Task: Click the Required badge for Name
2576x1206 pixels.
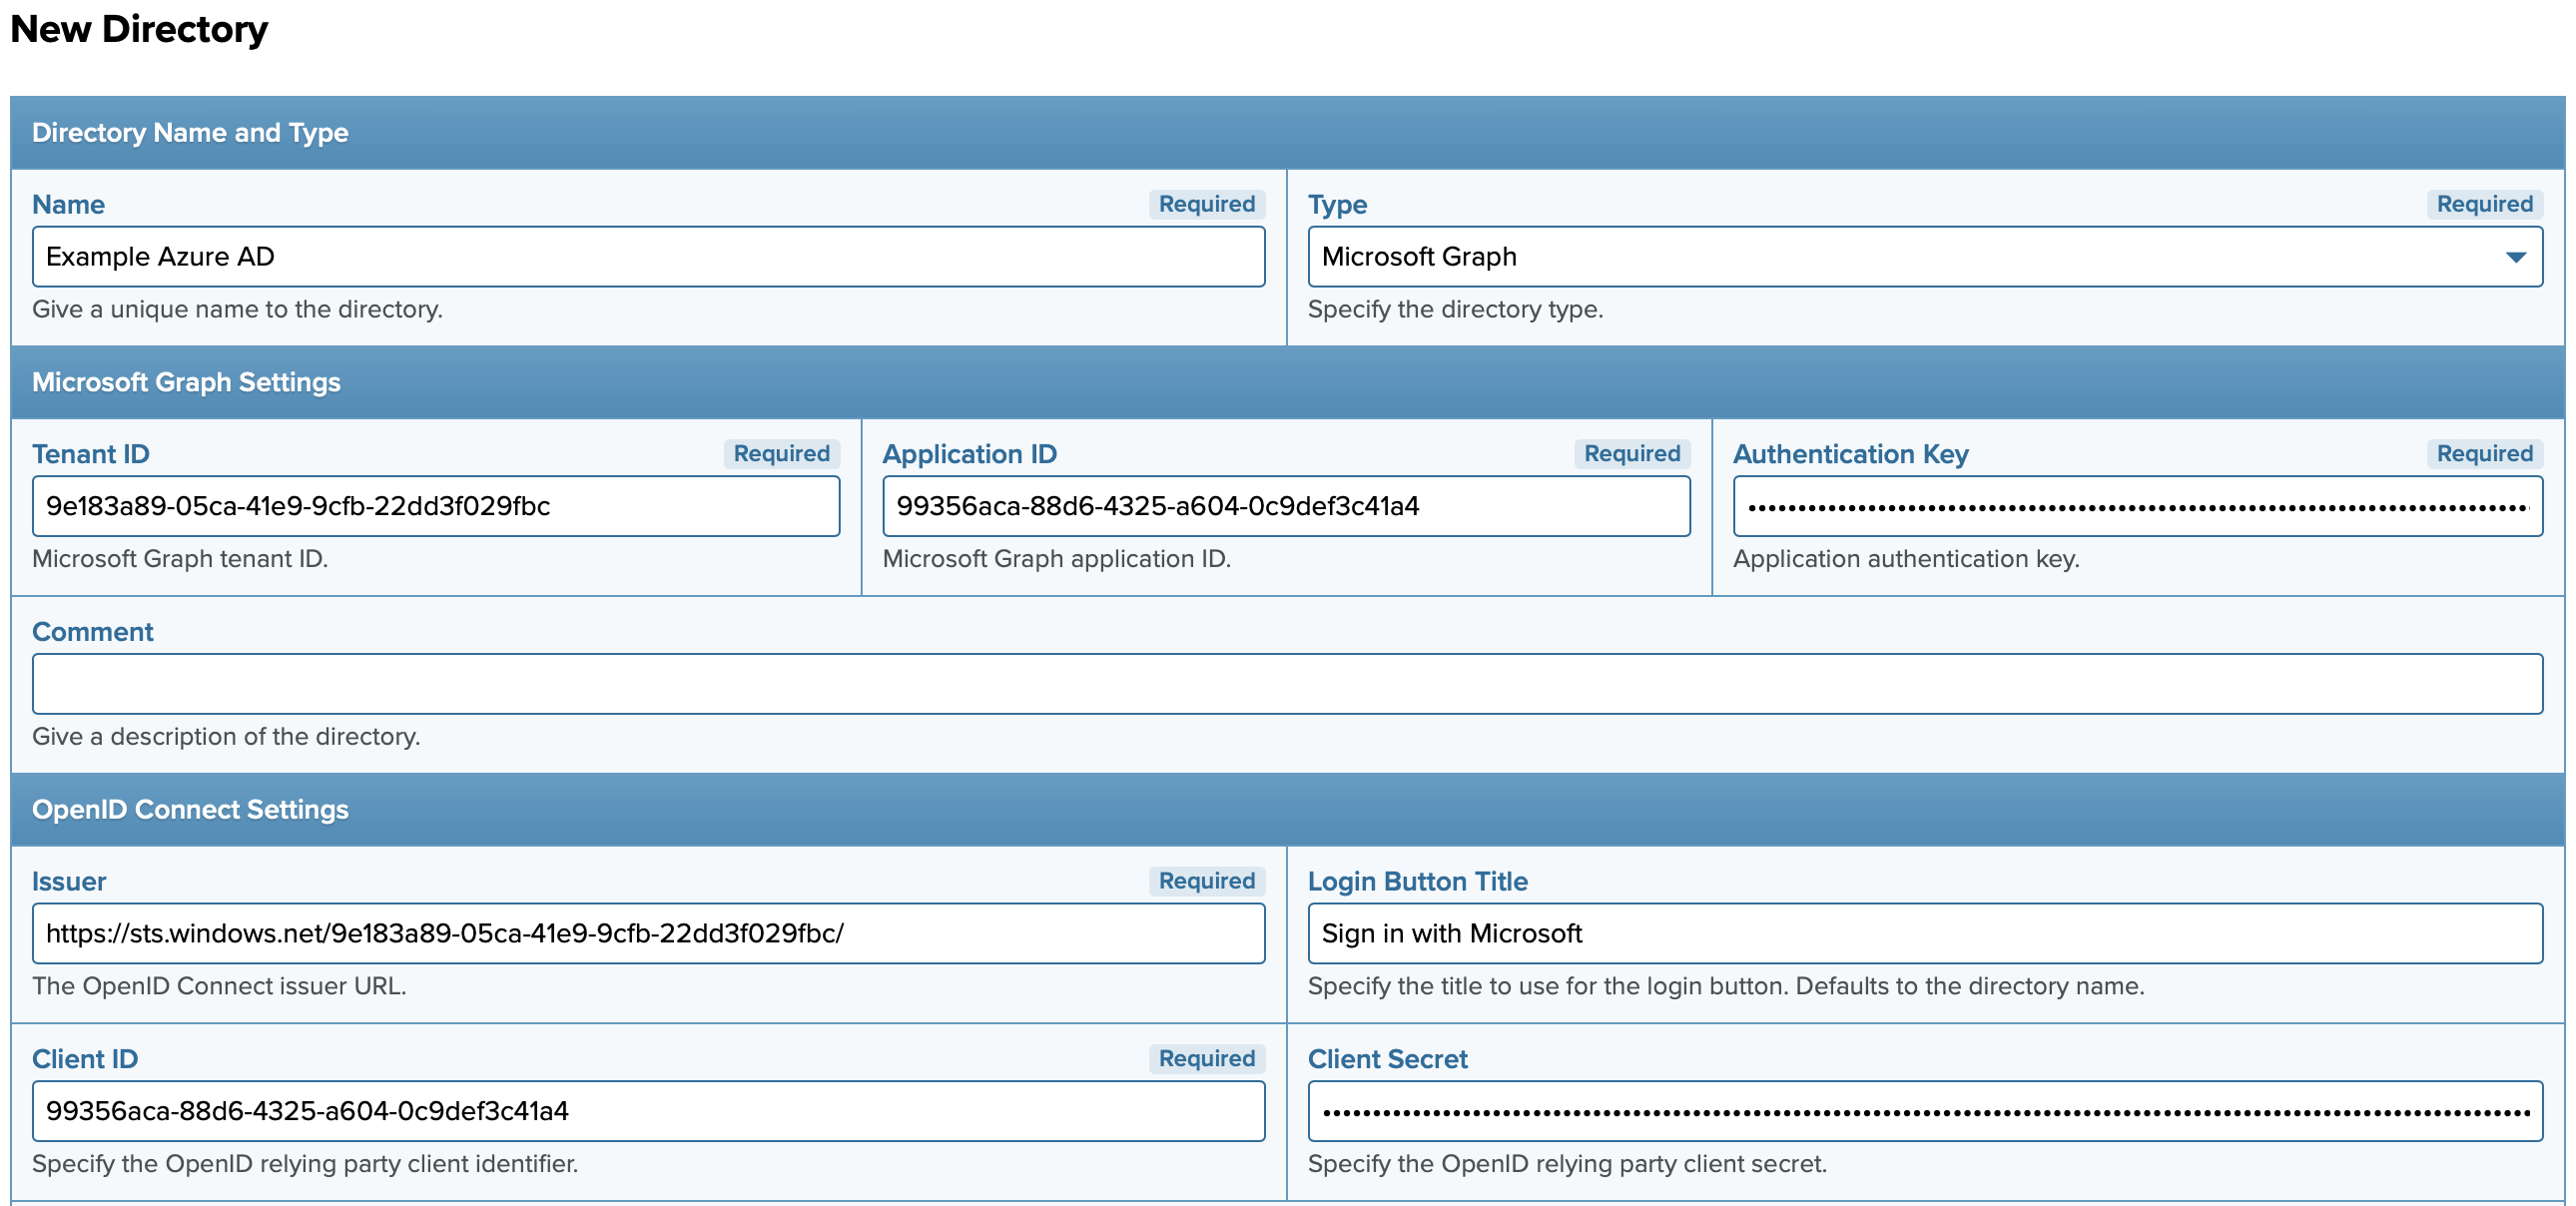Action: pos(1206,204)
